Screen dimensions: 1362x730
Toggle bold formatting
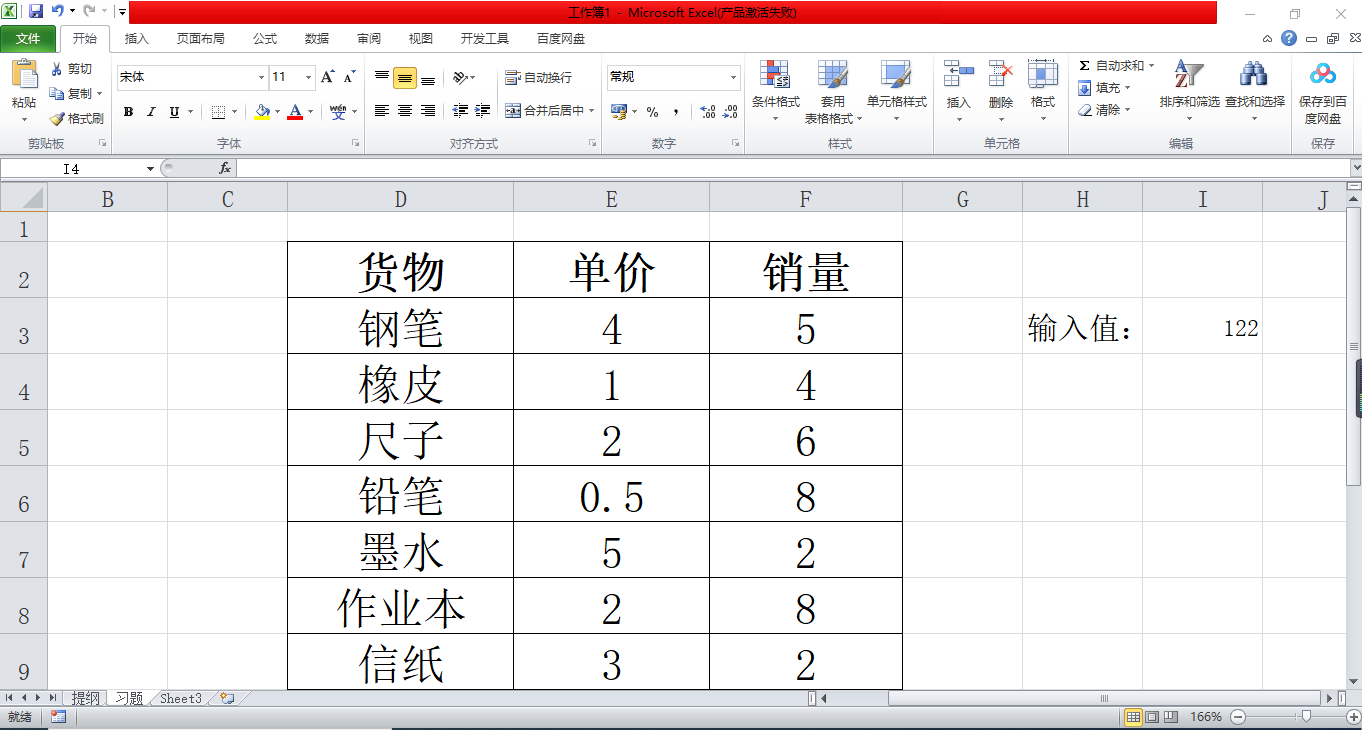(128, 112)
